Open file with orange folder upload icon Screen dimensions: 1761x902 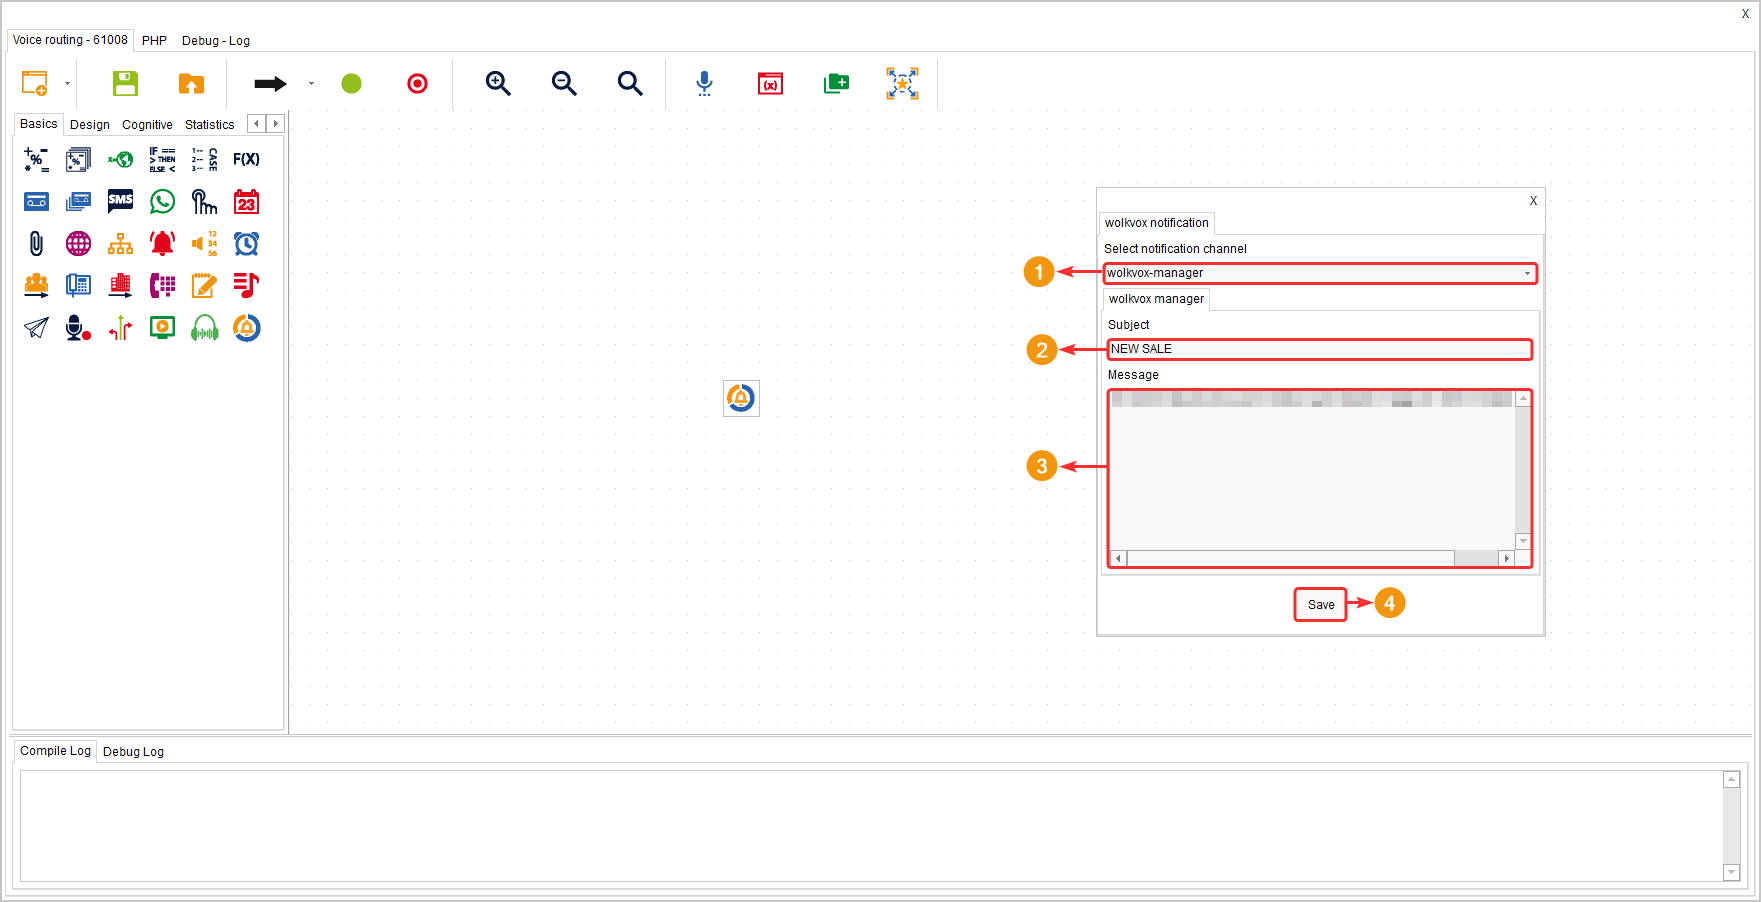pos(191,83)
